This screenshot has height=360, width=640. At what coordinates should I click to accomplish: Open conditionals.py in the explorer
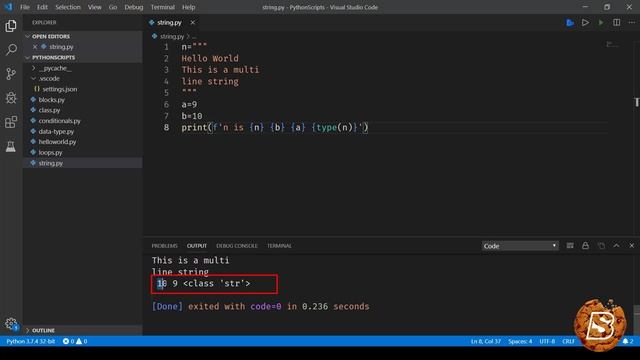click(x=60, y=121)
